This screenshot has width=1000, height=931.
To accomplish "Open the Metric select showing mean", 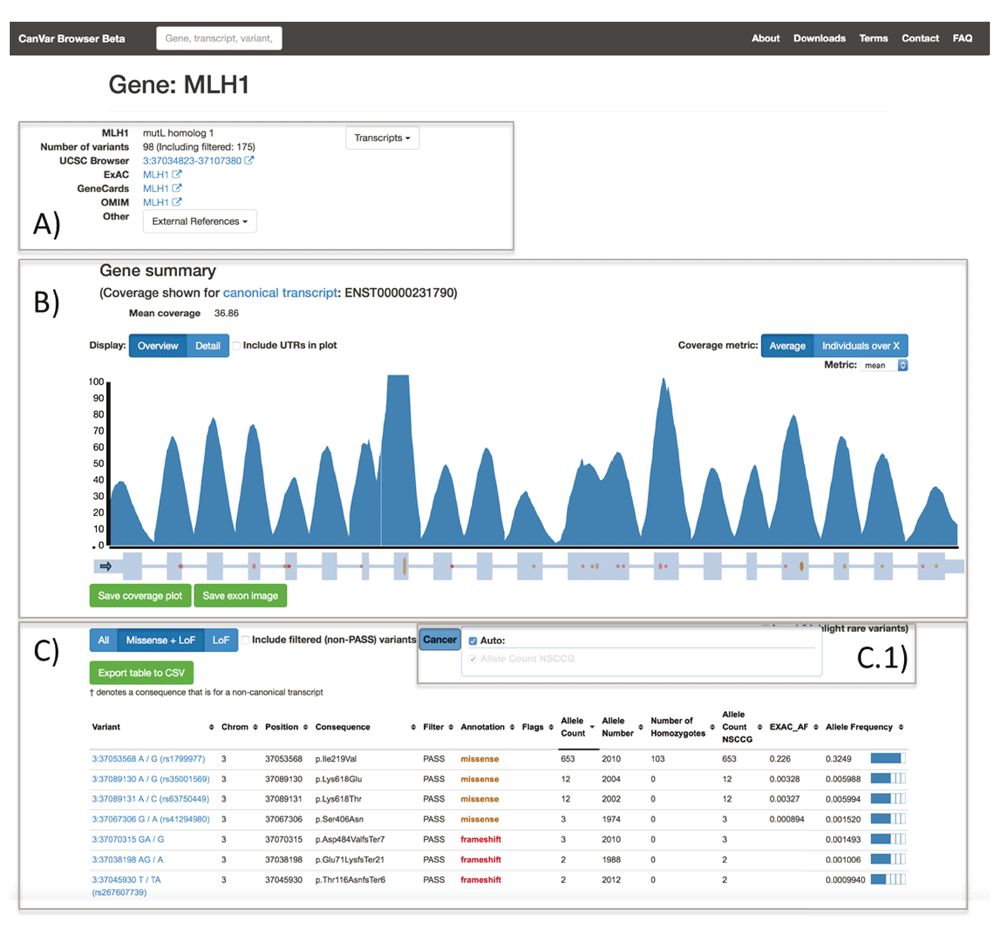I will (885, 365).
